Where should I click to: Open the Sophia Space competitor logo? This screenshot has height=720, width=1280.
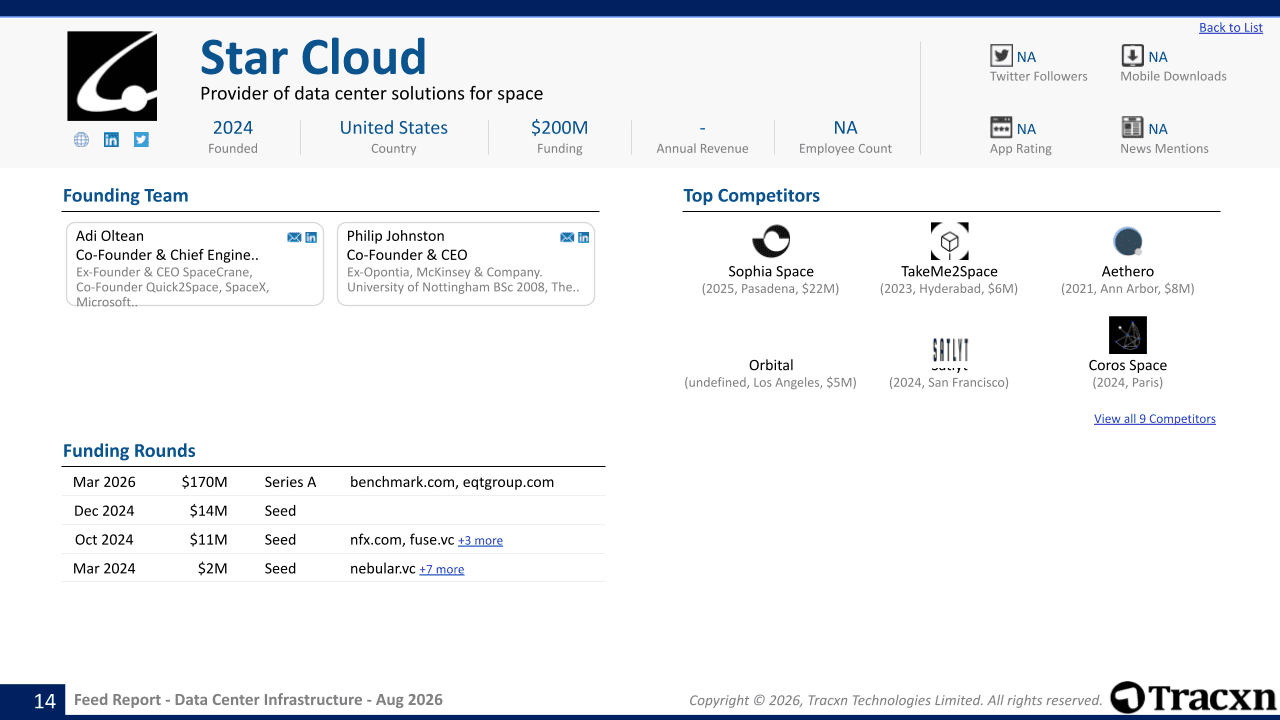(771, 241)
